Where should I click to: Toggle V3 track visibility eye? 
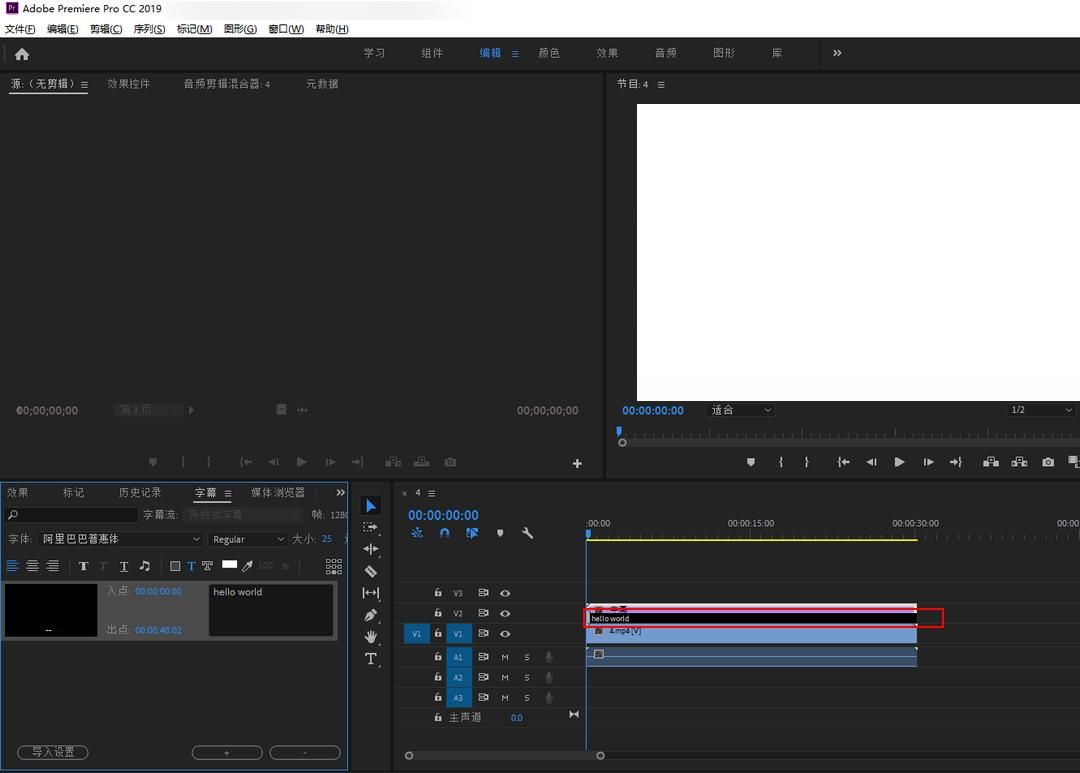[505, 593]
